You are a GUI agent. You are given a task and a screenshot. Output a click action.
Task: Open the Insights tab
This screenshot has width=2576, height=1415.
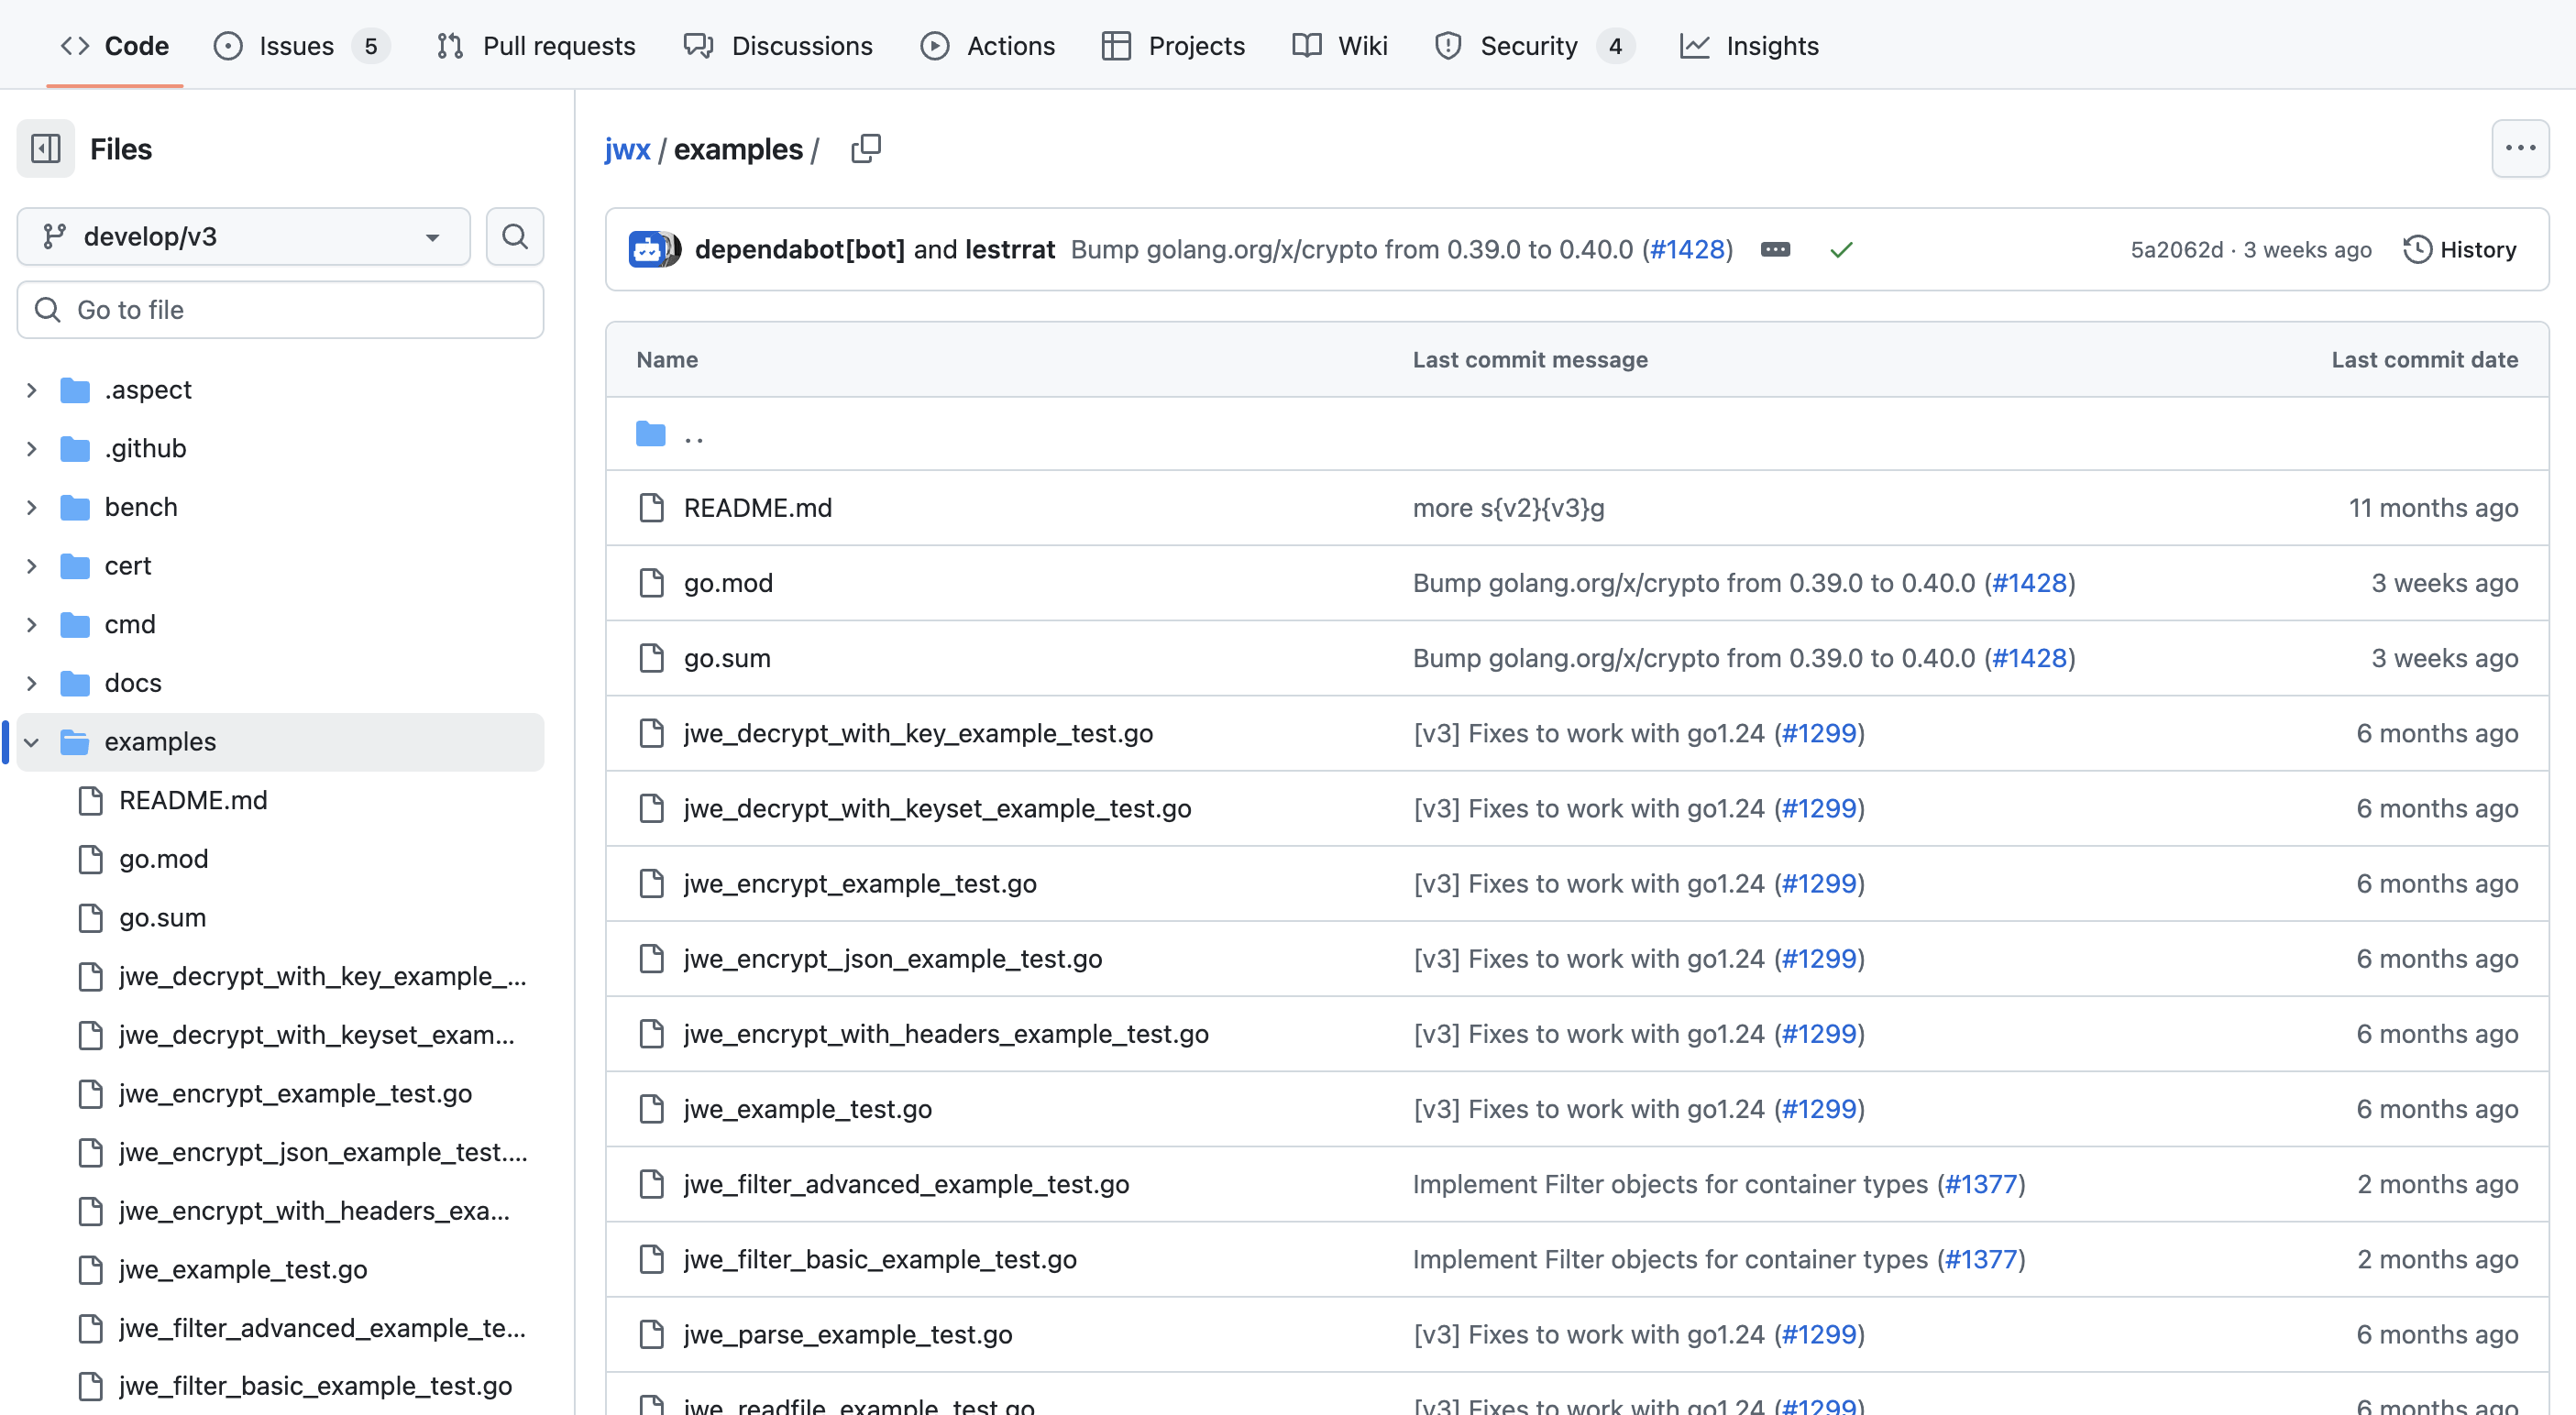pos(1749,46)
